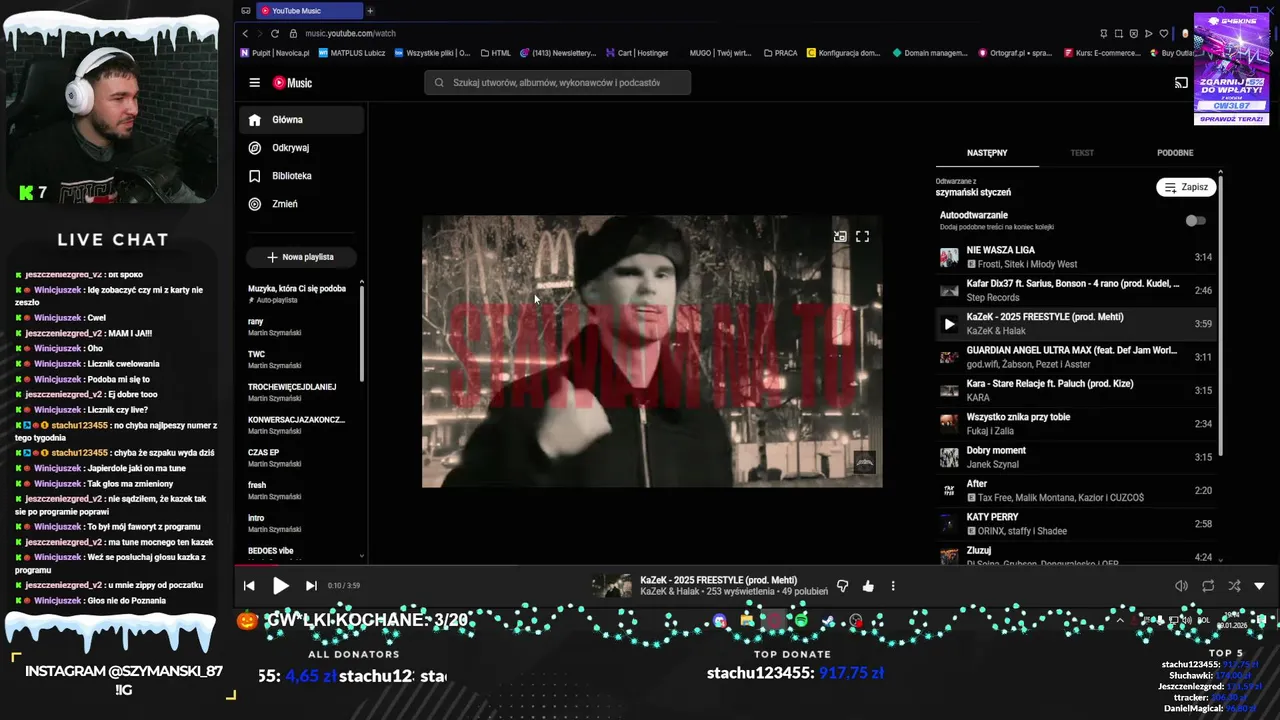Image resolution: width=1280 pixels, height=720 pixels.
Task: Create a new playlist with Nowa playlista
Action: click(301, 257)
